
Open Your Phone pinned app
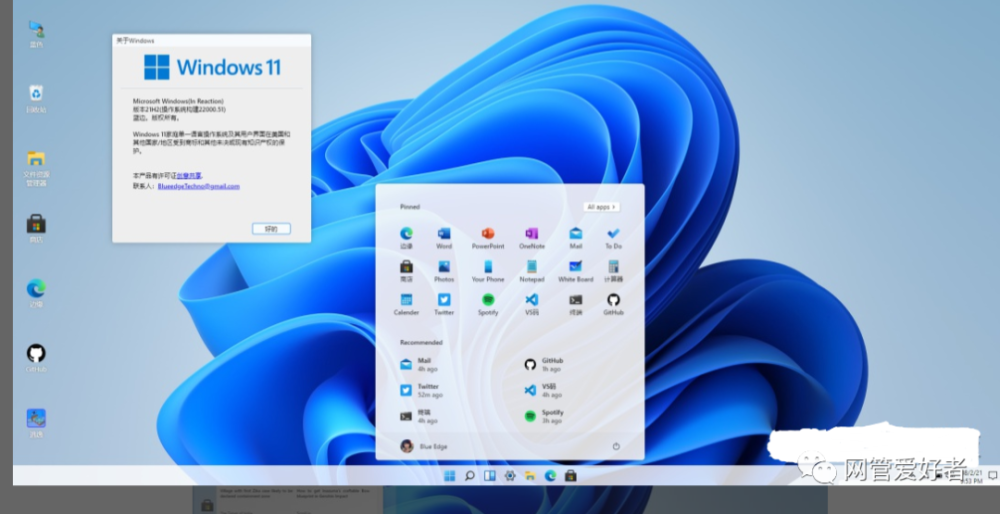click(488, 268)
